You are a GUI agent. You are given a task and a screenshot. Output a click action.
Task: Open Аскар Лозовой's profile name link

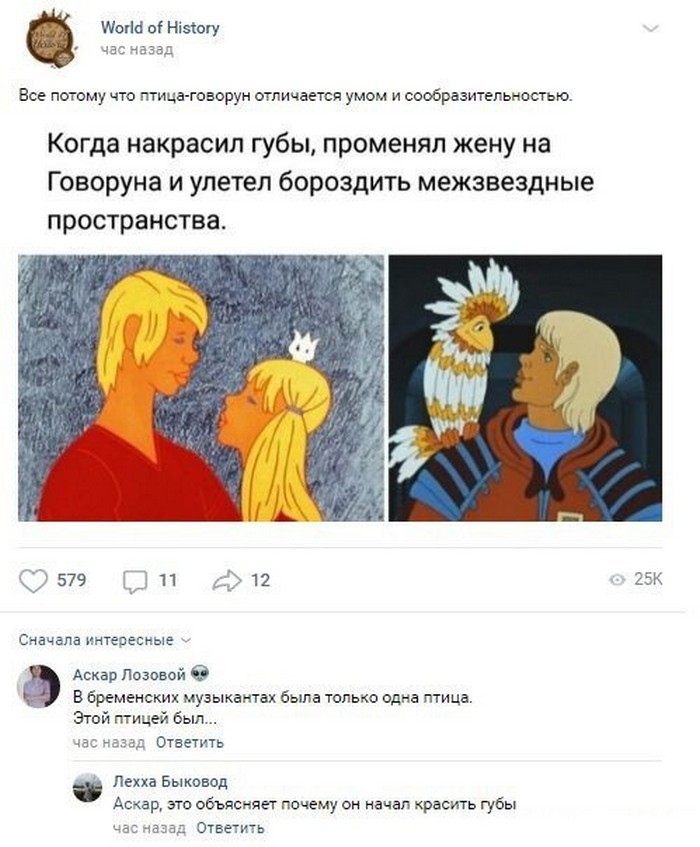[x=130, y=674]
